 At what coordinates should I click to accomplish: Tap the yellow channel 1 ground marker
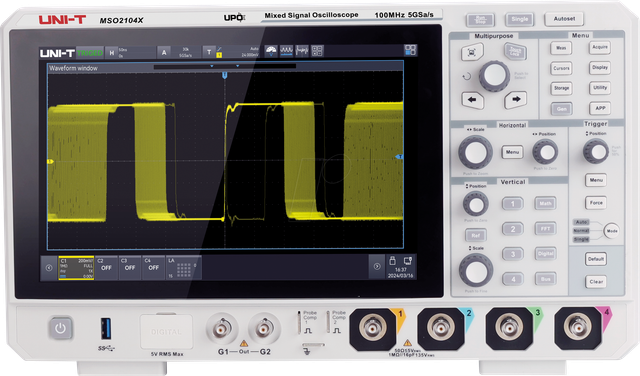point(50,162)
